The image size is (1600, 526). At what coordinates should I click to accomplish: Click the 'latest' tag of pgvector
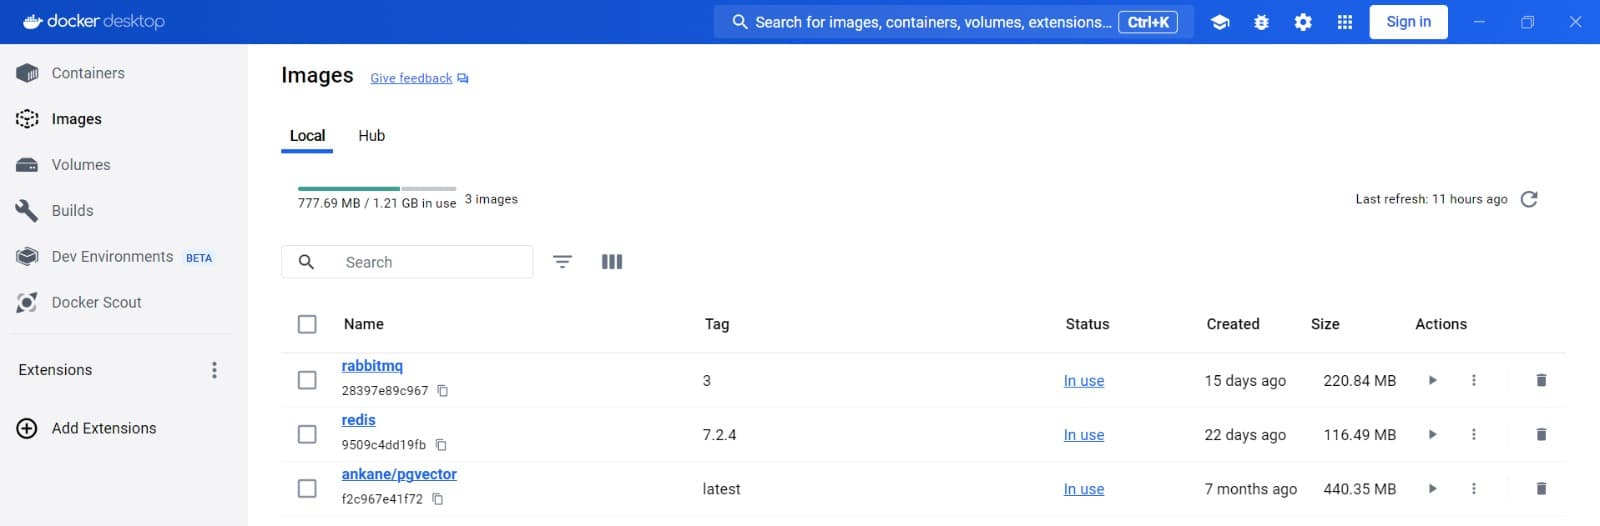(722, 489)
